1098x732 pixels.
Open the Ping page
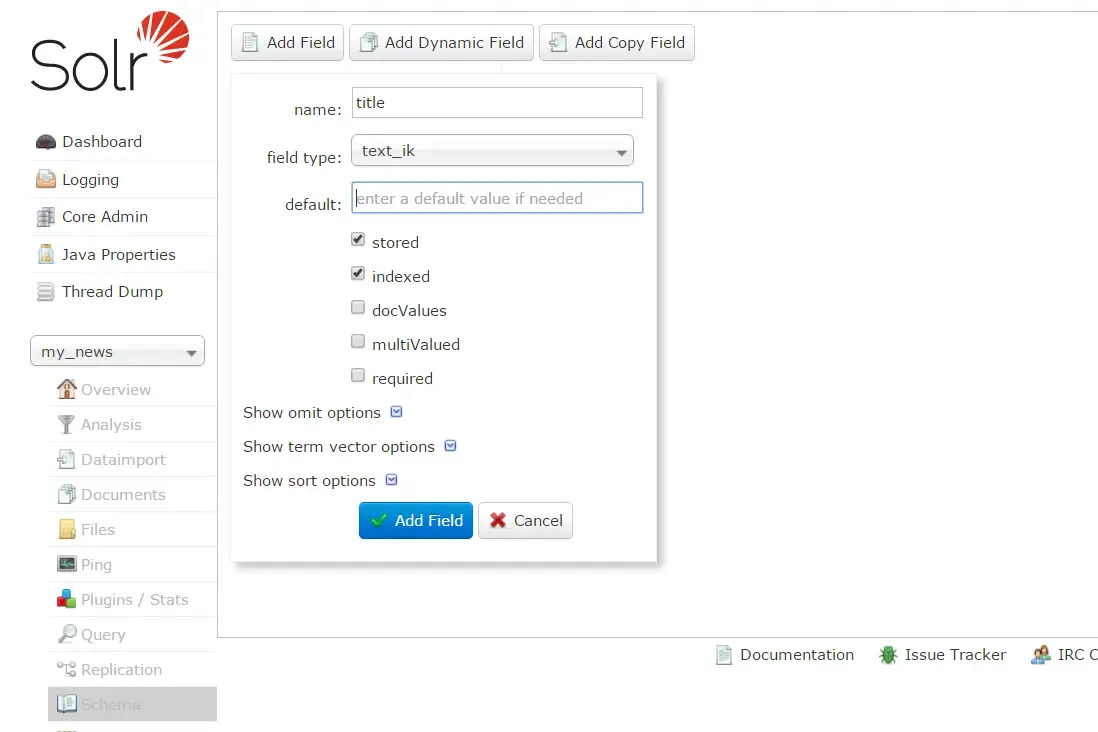[96, 565]
